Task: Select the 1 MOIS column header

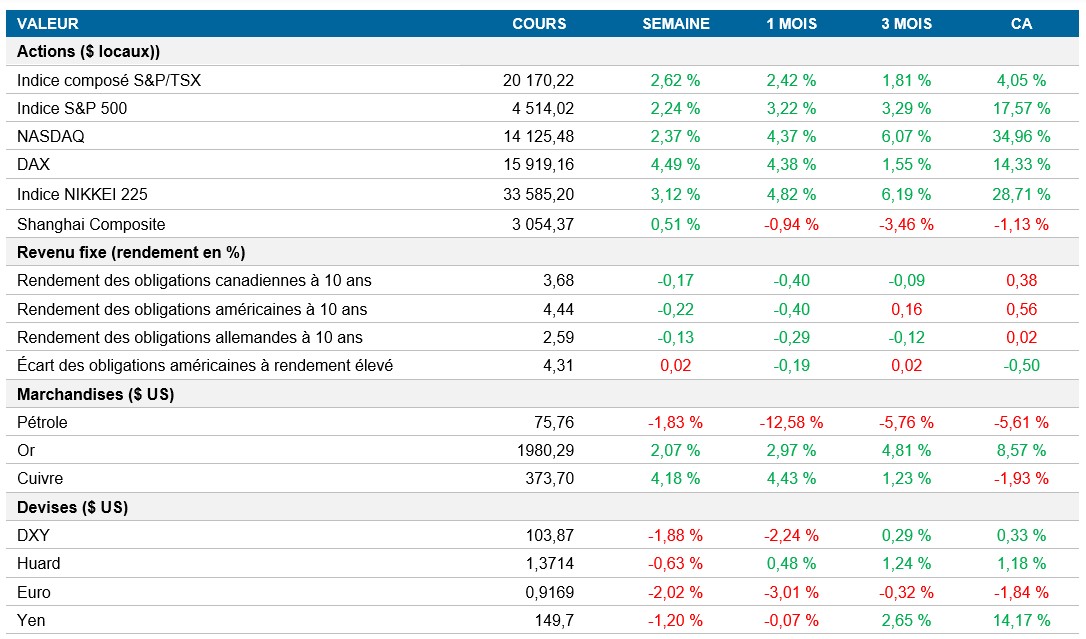Action: click(791, 24)
